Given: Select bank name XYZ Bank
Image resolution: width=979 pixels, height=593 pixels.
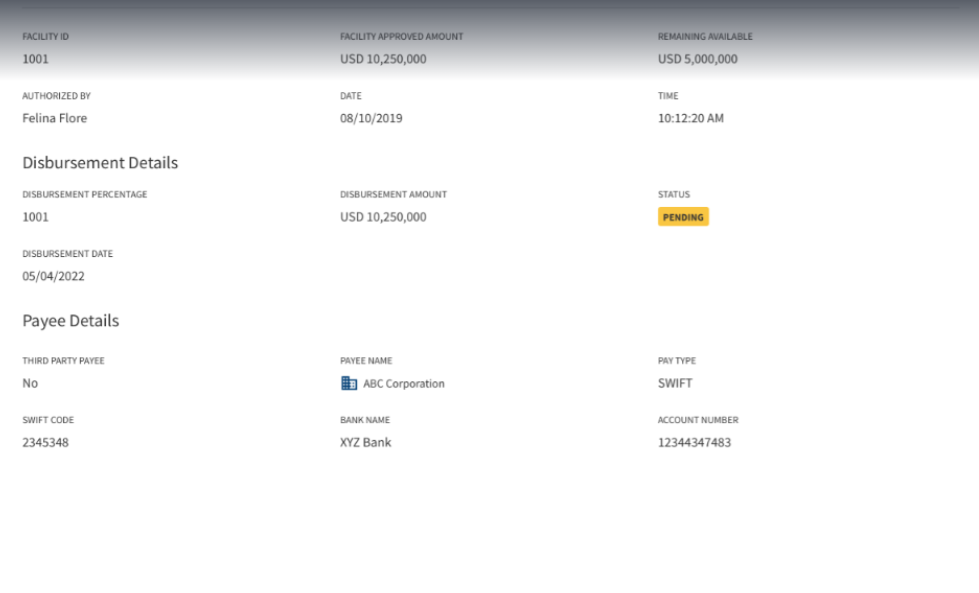Looking at the screenshot, I should click(366, 442).
